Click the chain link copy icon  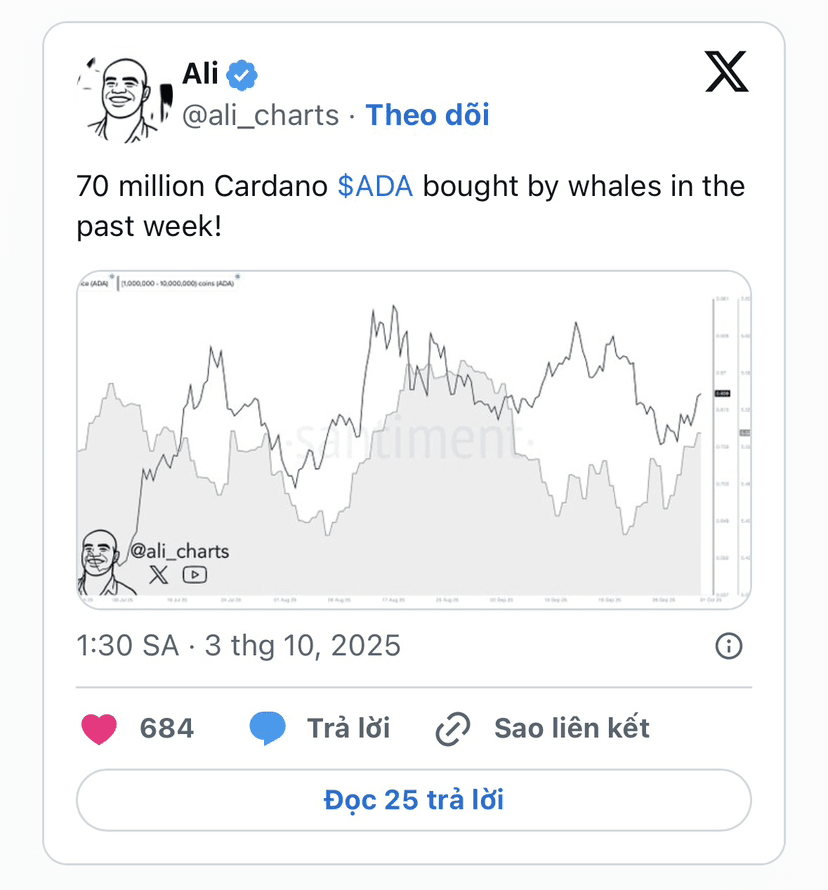[453, 729]
